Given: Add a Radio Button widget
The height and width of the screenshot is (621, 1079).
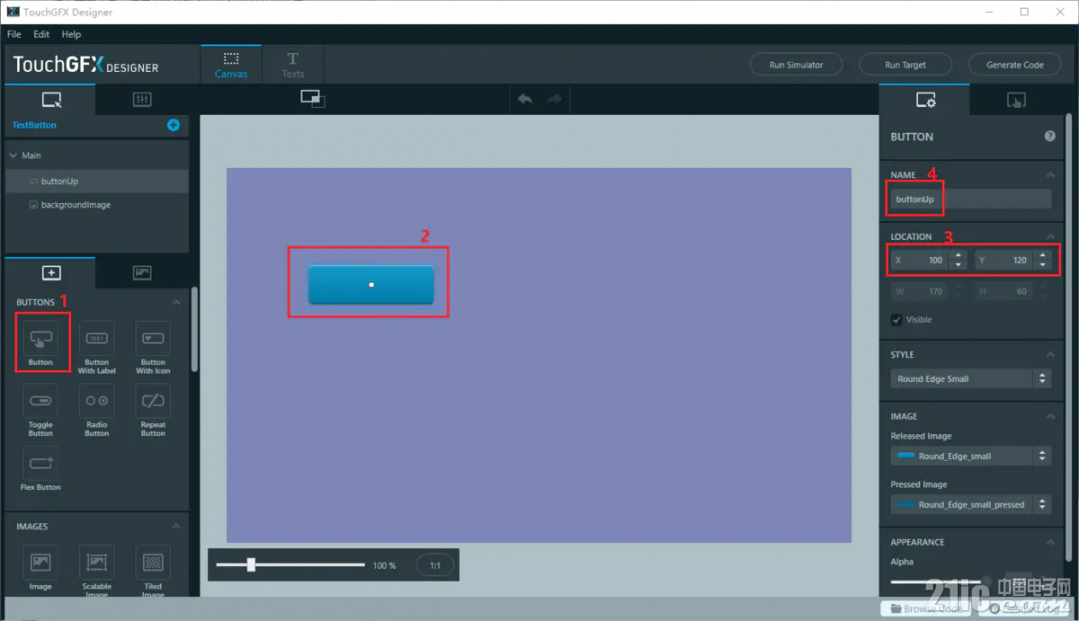Looking at the screenshot, I should [96, 411].
